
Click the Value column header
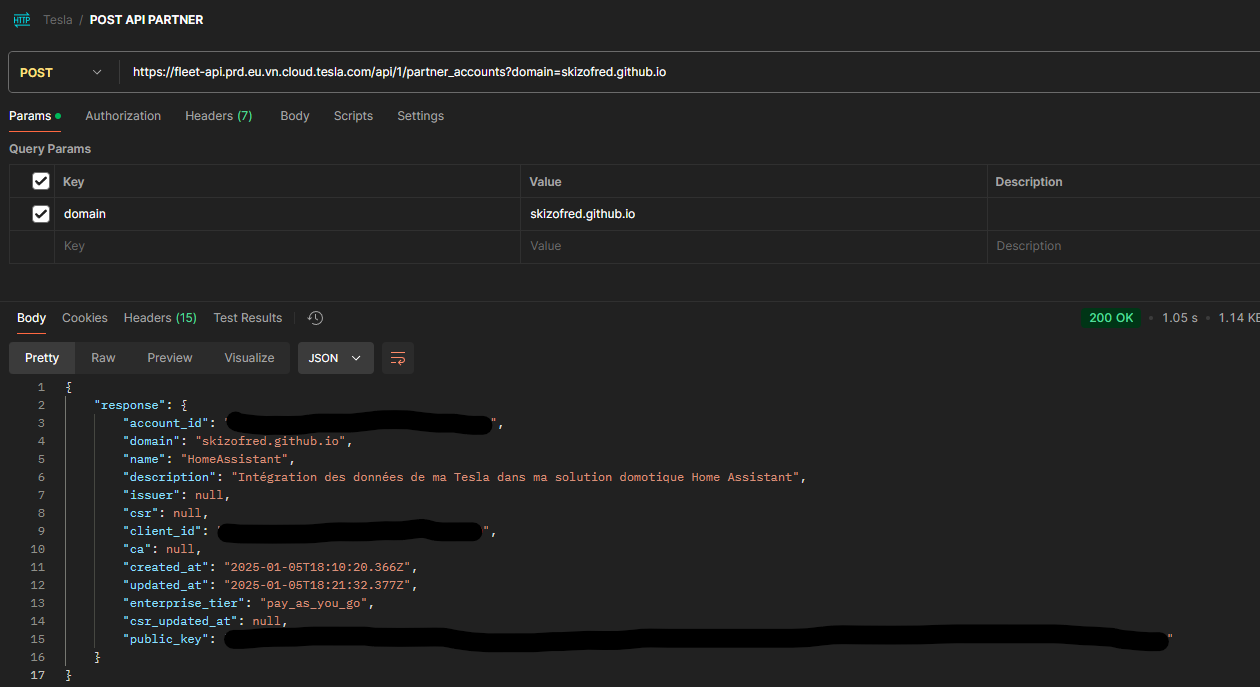click(546, 182)
